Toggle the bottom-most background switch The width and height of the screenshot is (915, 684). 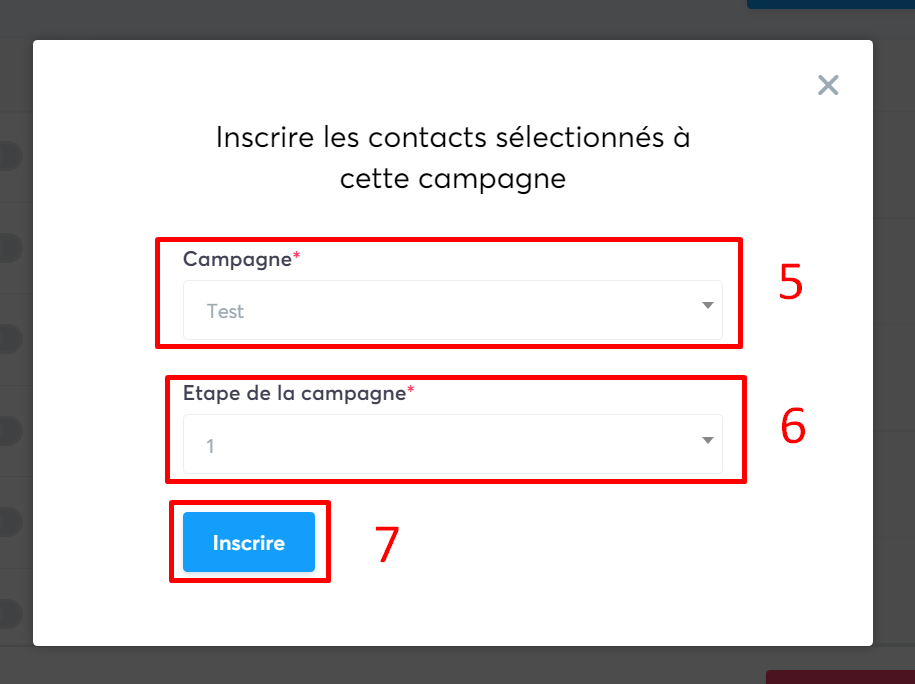5,613
